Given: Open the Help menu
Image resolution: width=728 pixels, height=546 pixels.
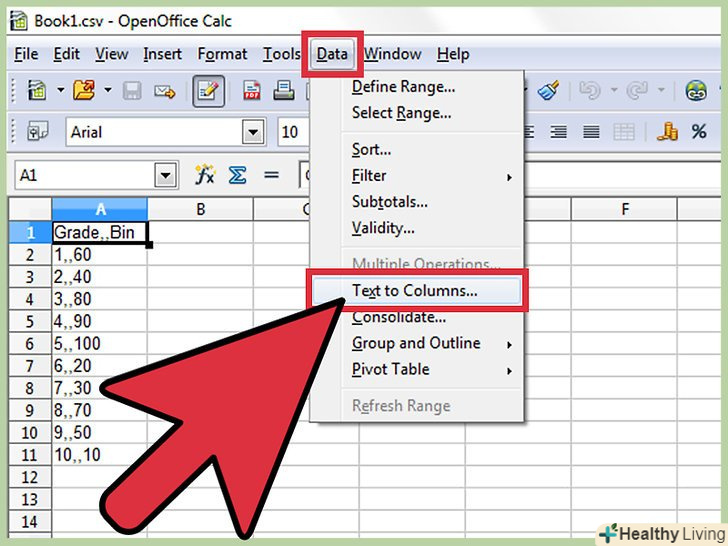Looking at the screenshot, I should click(453, 54).
